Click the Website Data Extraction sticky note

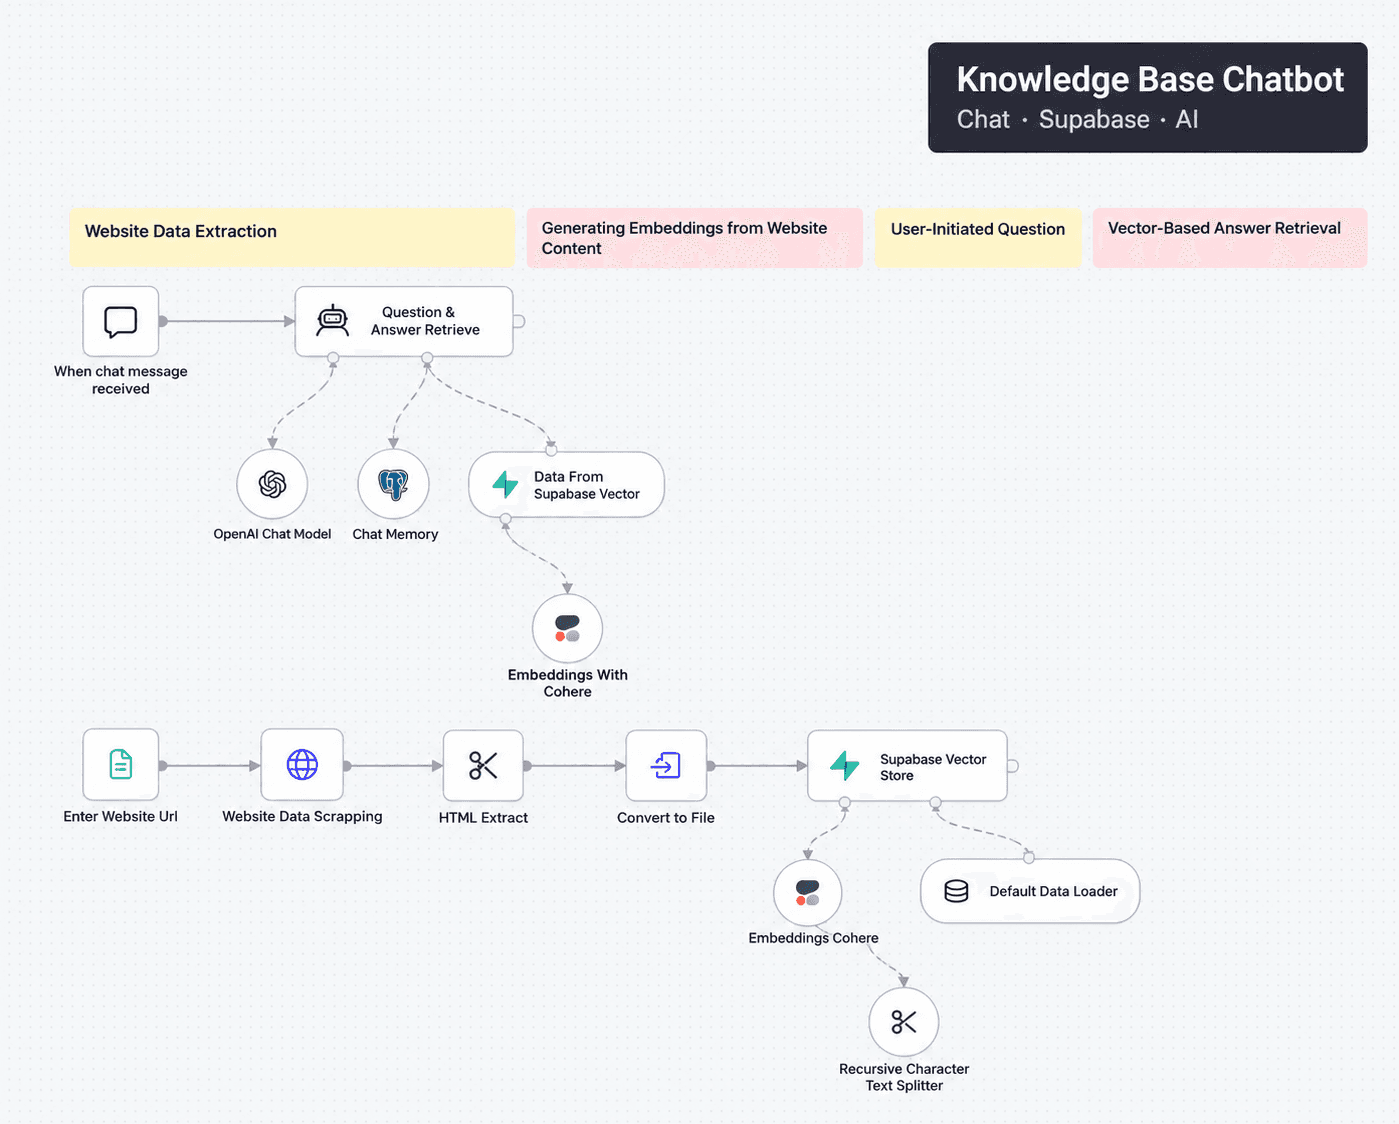coord(292,237)
